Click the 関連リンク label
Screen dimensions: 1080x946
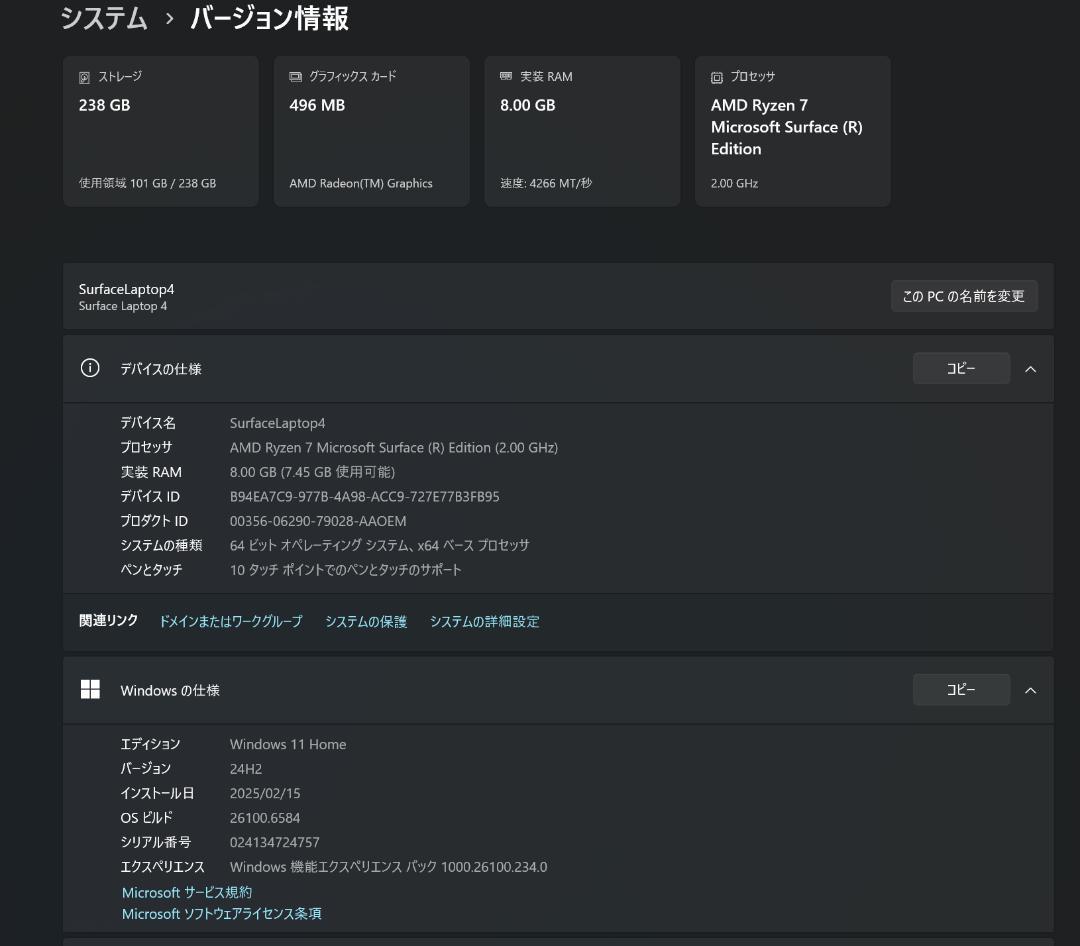click(x=108, y=621)
